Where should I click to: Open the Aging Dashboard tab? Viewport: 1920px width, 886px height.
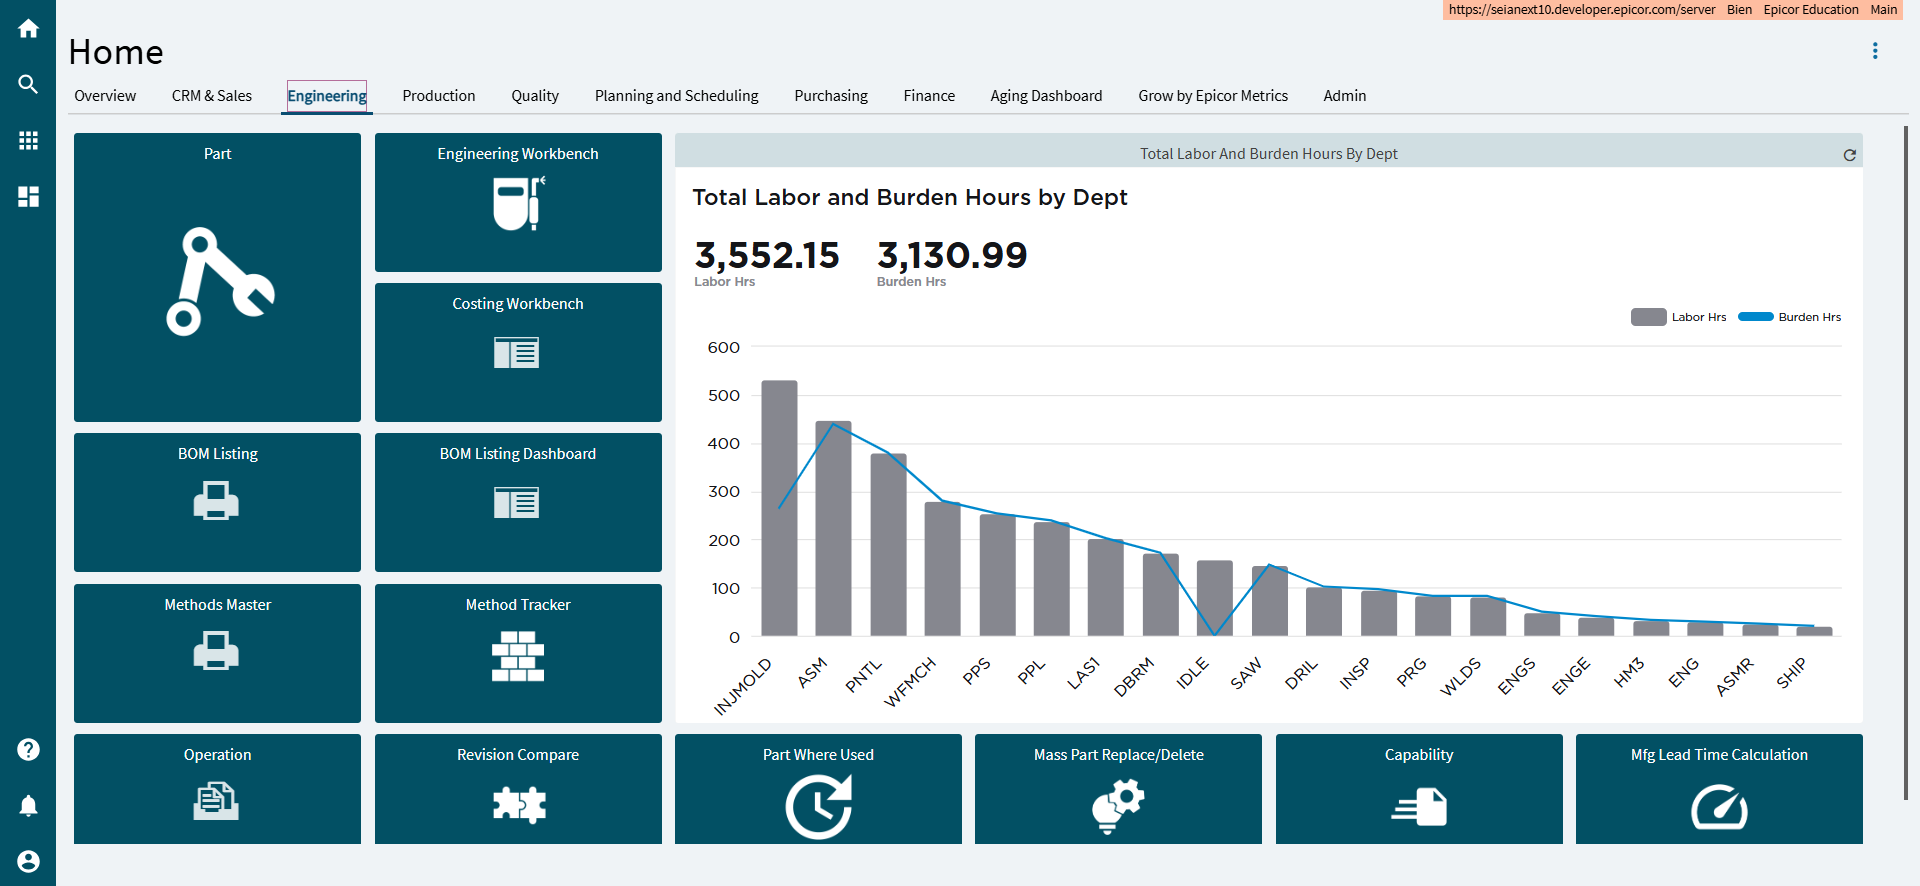pos(1046,96)
